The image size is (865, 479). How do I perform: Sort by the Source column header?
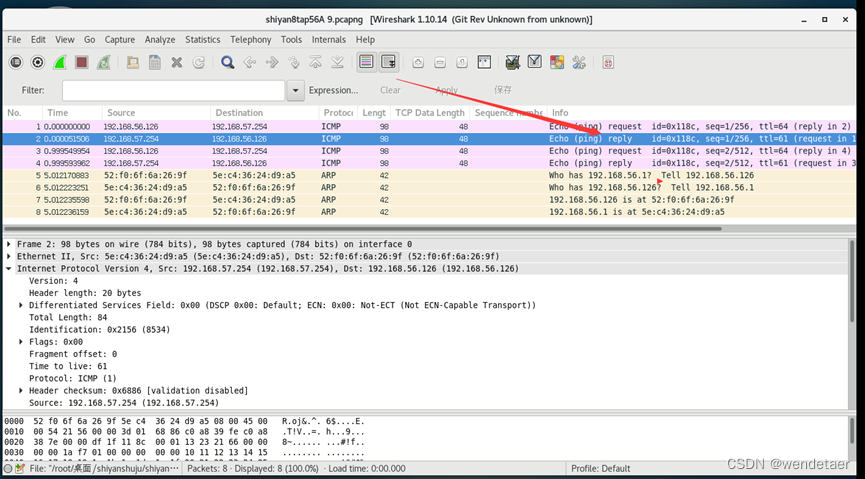click(x=156, y=113)
